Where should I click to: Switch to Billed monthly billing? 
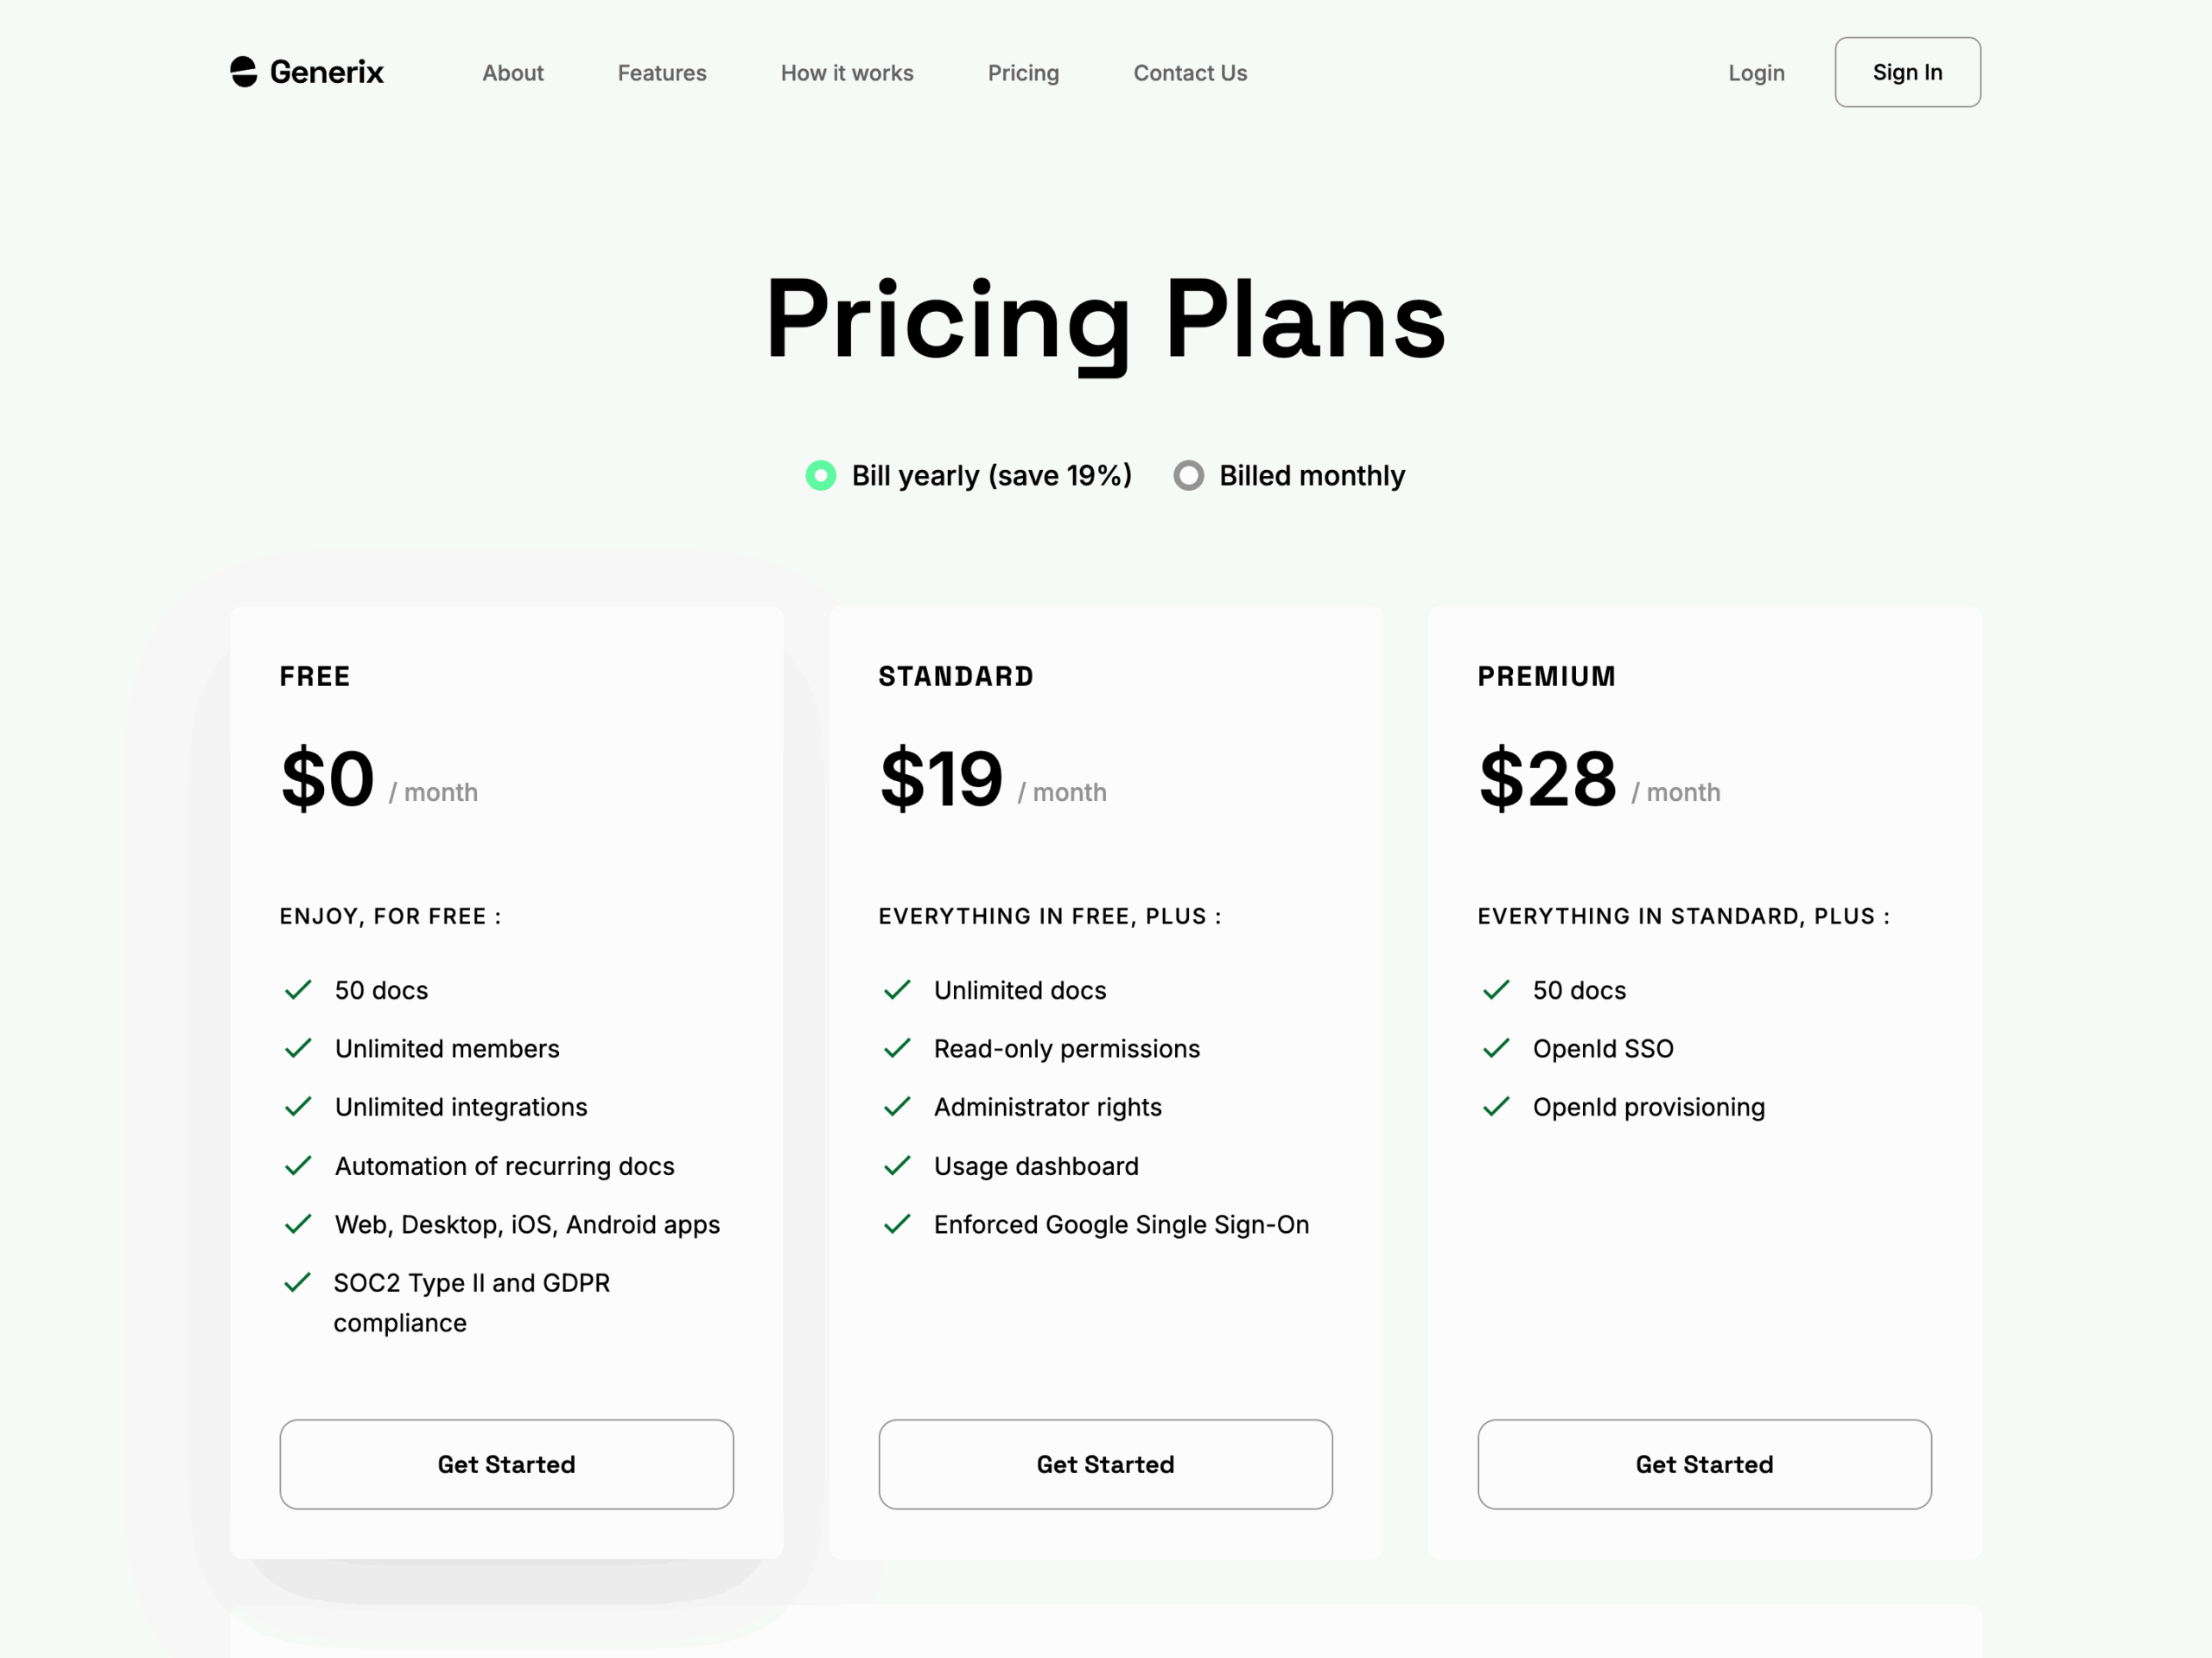click(x=1188, y=475)
